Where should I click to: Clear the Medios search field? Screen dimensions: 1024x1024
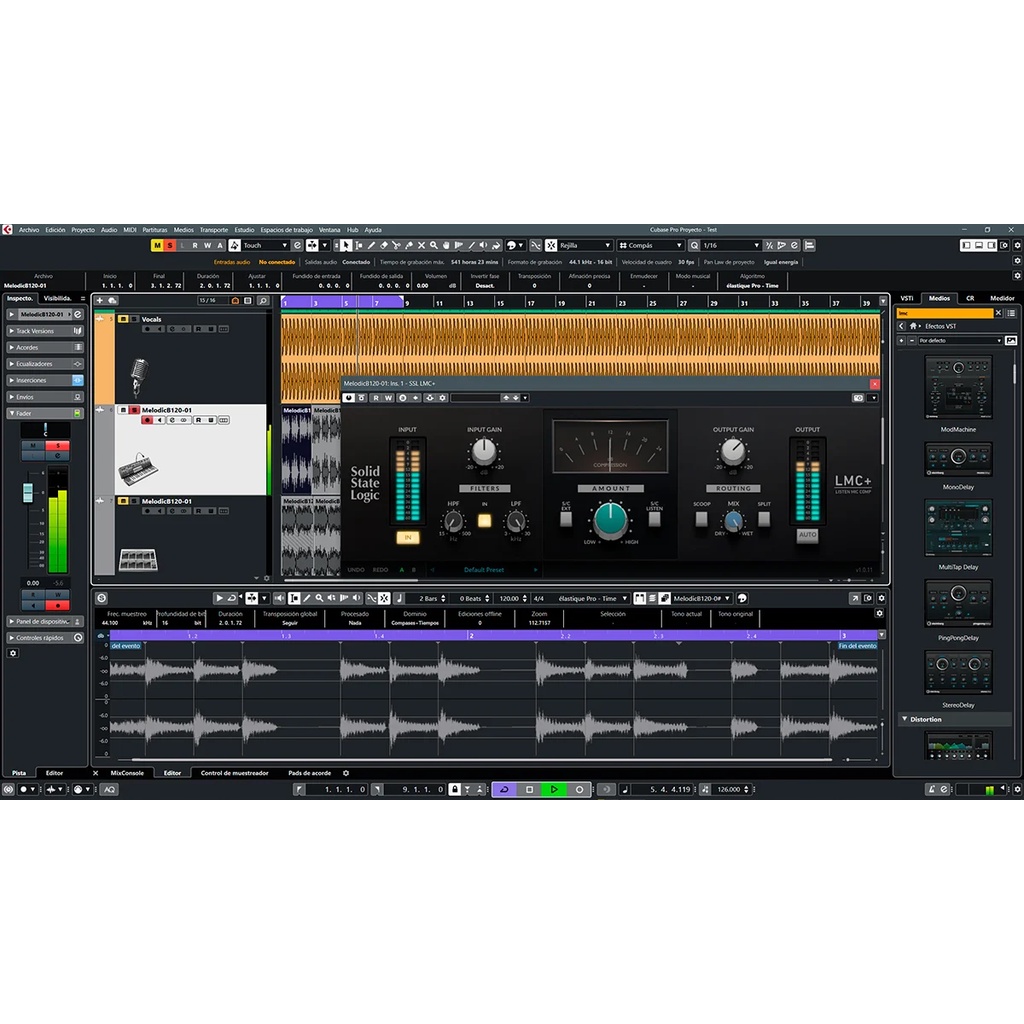pyautogui.click(x=998, y=313)
